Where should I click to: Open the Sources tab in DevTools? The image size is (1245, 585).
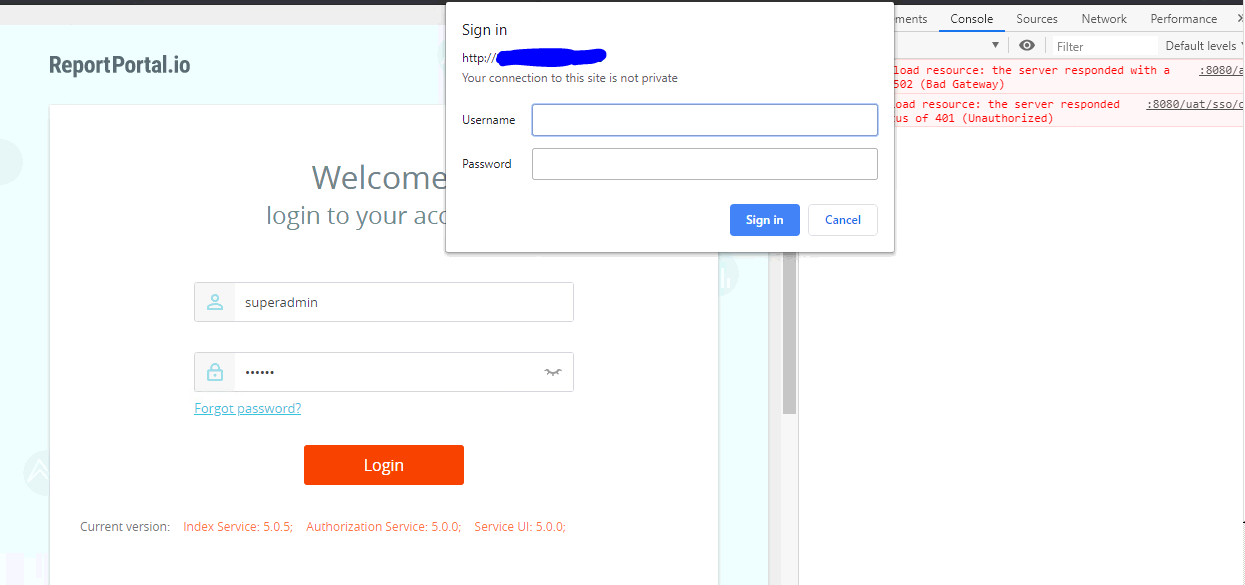click(x=1036, y=18)
